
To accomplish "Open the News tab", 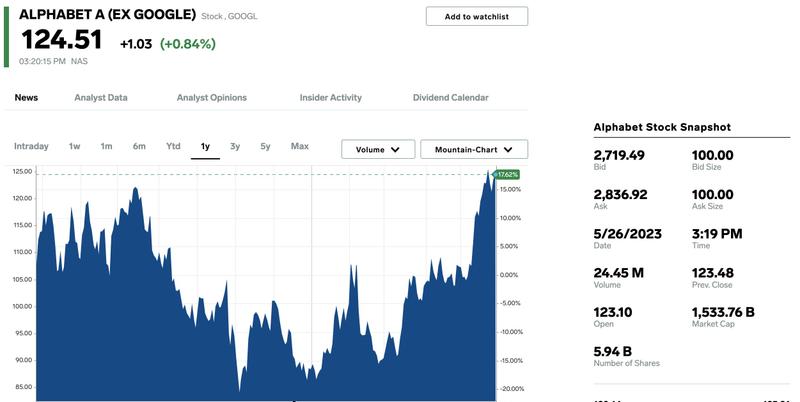I will (x=26, y=97).
